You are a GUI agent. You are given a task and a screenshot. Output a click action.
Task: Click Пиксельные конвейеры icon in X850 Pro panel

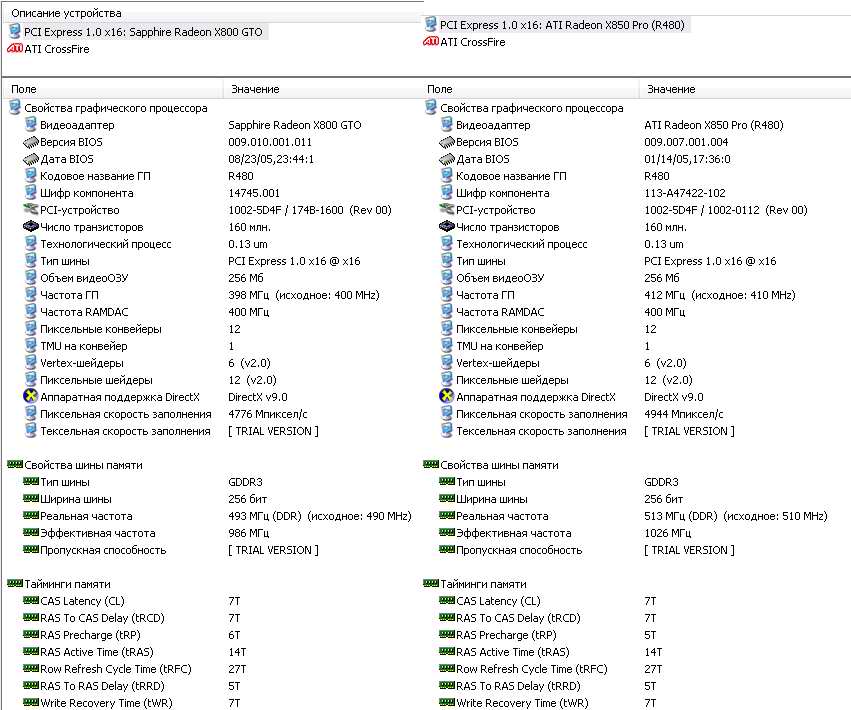(x=447, y=329)
